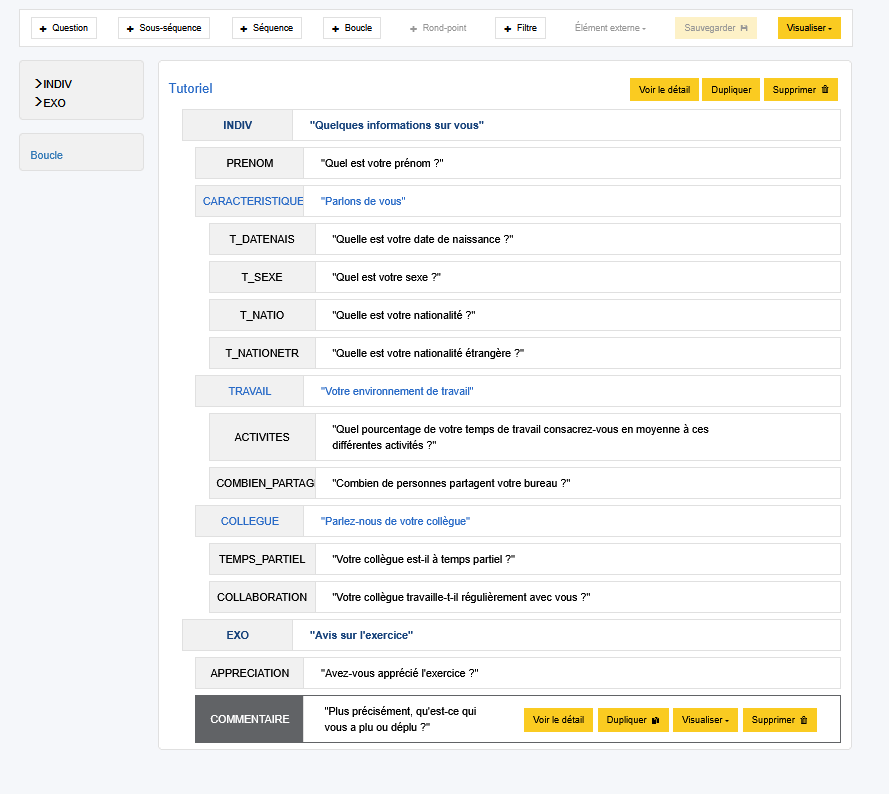This screenshot has width=889, height=794.
Task: Open the Élément externe dropdown
Action: pyautogui.click(x=610, y=28)
